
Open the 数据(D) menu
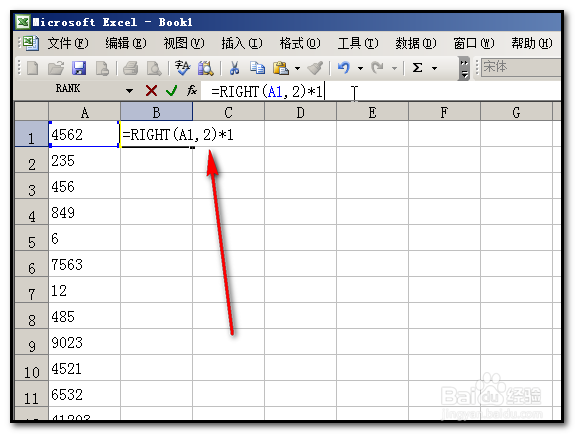coord(415,43)
